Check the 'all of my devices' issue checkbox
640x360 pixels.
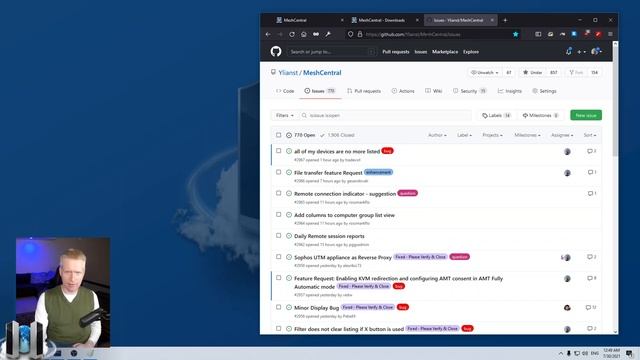point(278,151)
